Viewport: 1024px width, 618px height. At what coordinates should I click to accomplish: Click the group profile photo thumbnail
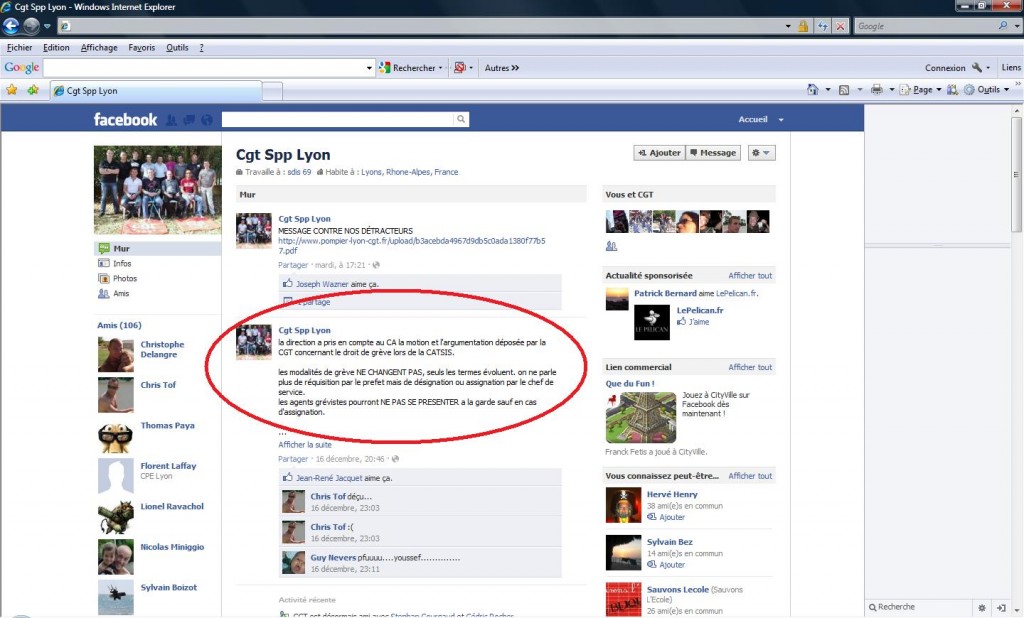(x=157, y=189)
